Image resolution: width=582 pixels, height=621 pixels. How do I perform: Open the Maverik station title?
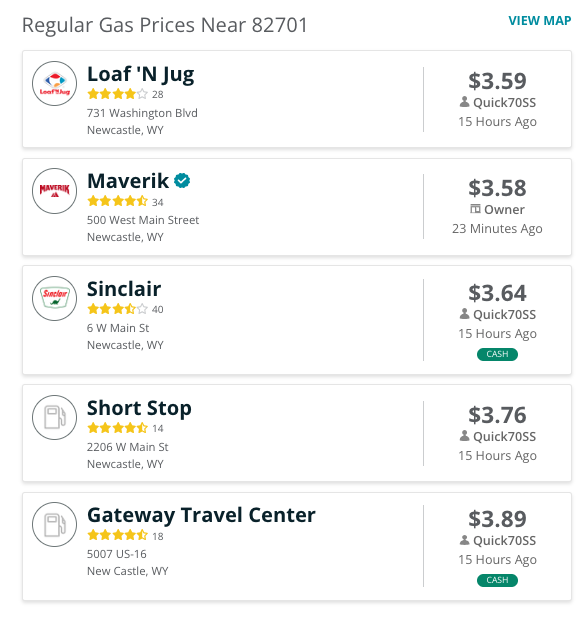click(x=128, y=181)
